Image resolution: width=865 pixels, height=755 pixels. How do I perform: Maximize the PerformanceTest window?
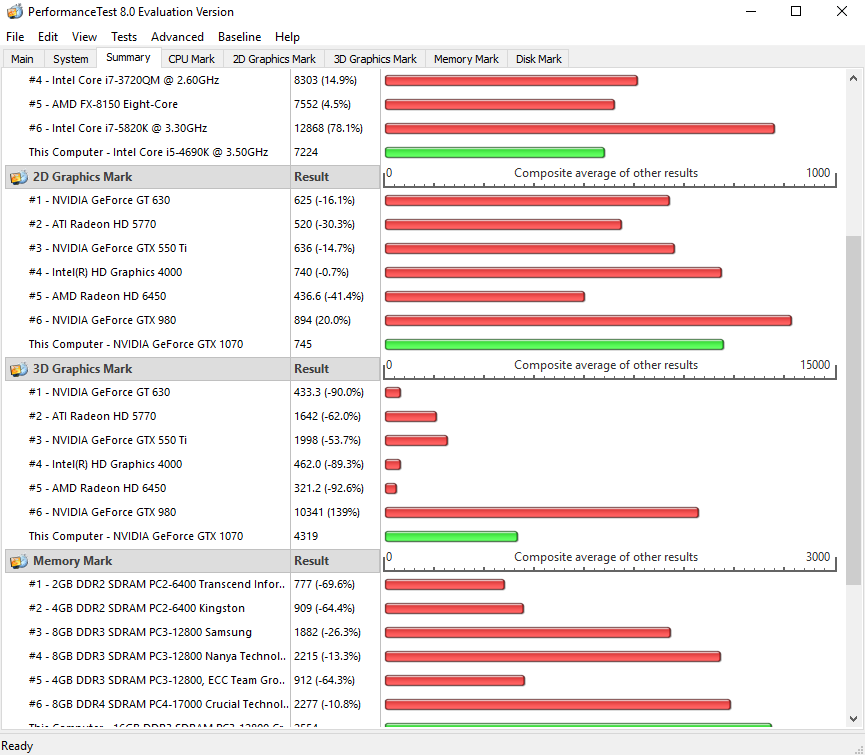point(795,11)
